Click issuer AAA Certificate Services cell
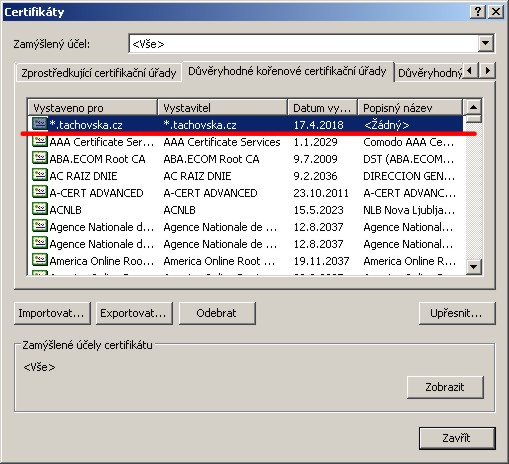The height and width of the screenshot is (464, 509). [222, 142]
